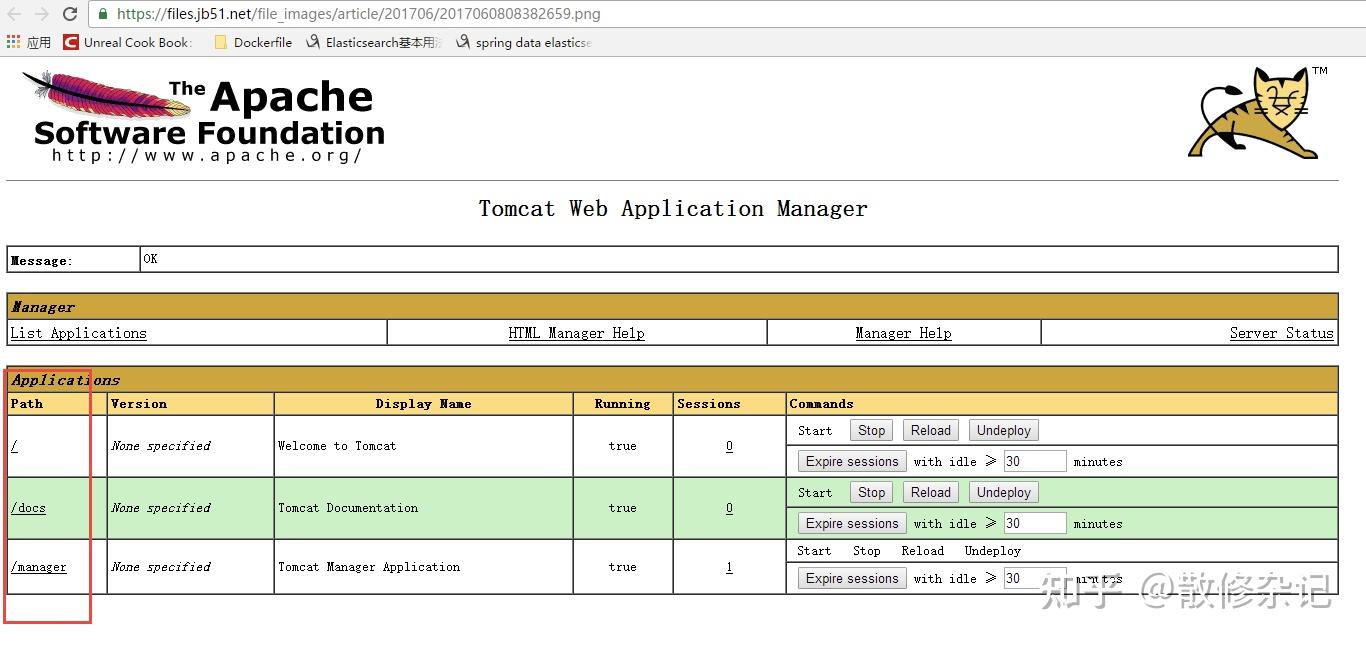The height and width of the screenshot is (646, 1366).
Task: Open the /docs application path link
Action: [x=28, y=508]
